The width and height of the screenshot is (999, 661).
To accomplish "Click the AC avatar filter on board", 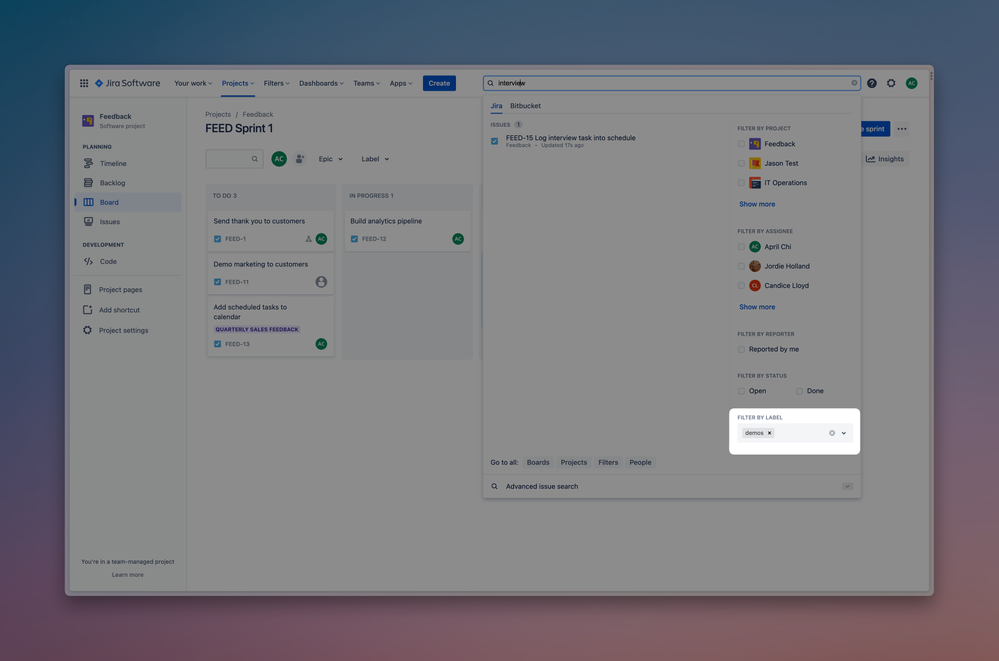I will (279, 159).
